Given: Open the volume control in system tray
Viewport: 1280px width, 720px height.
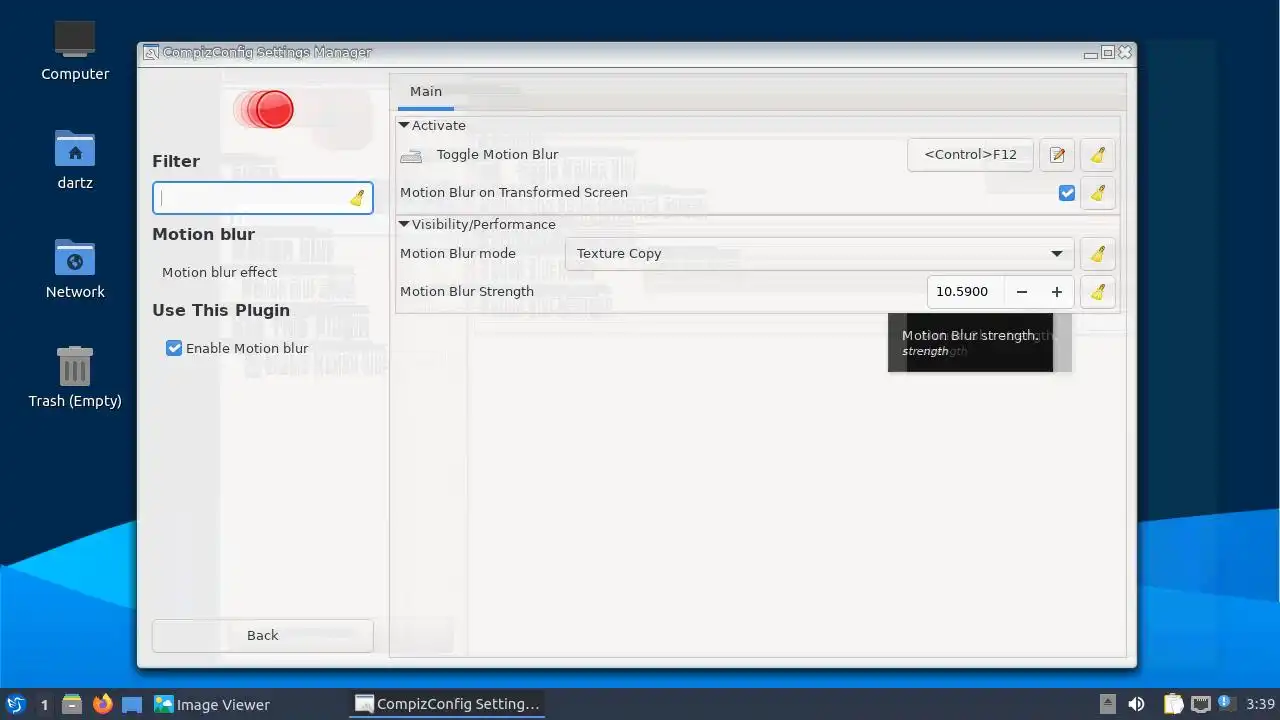Looking at the screenshot, I should pos(1136,704).
